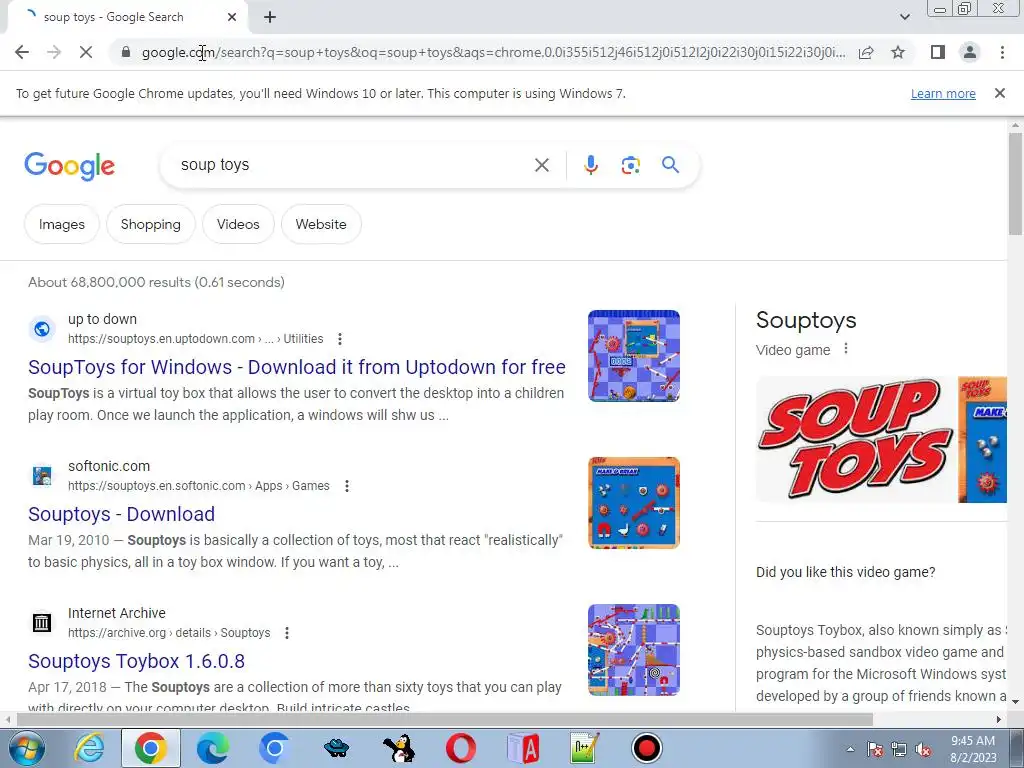Open Internet Archive result thumbnail image
The width and height of the screenshot is (1024, 768).
click(633, 650)
